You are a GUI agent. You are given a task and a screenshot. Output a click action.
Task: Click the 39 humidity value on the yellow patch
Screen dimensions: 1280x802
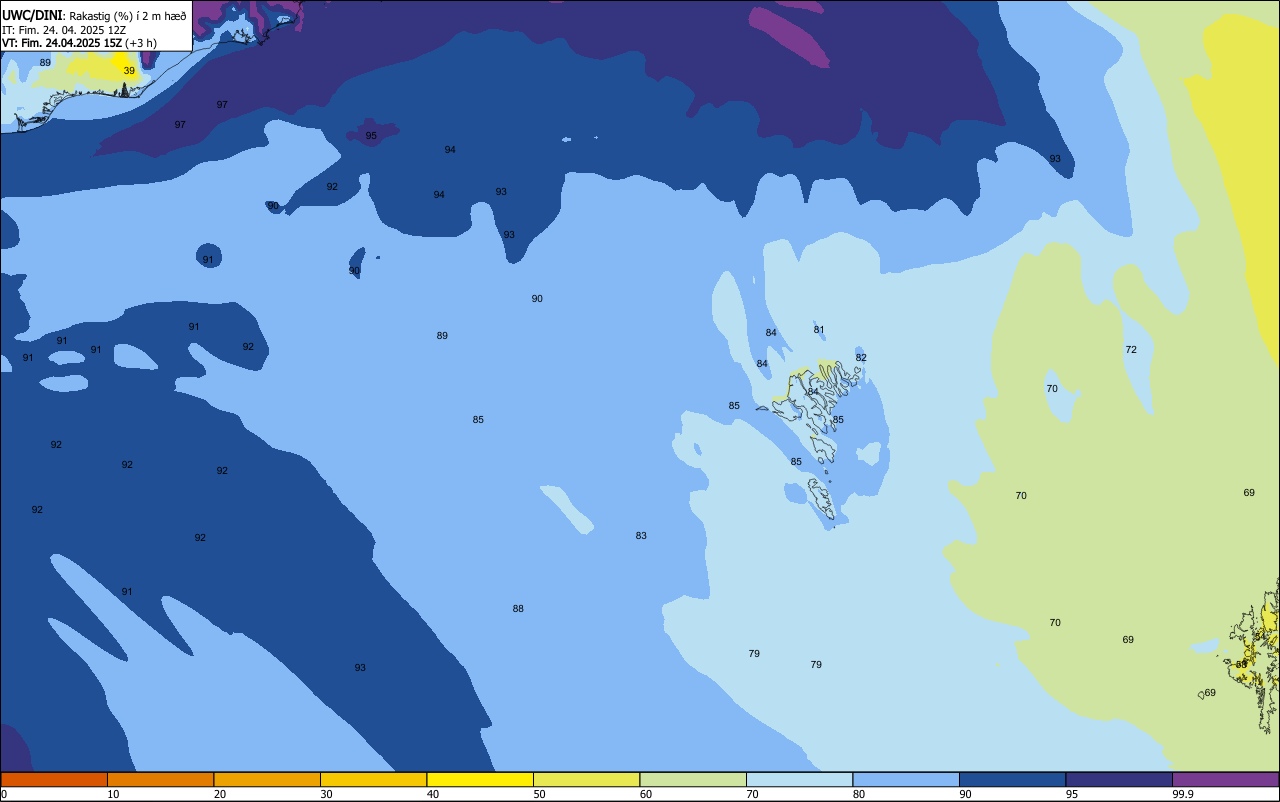coord(129,71)
